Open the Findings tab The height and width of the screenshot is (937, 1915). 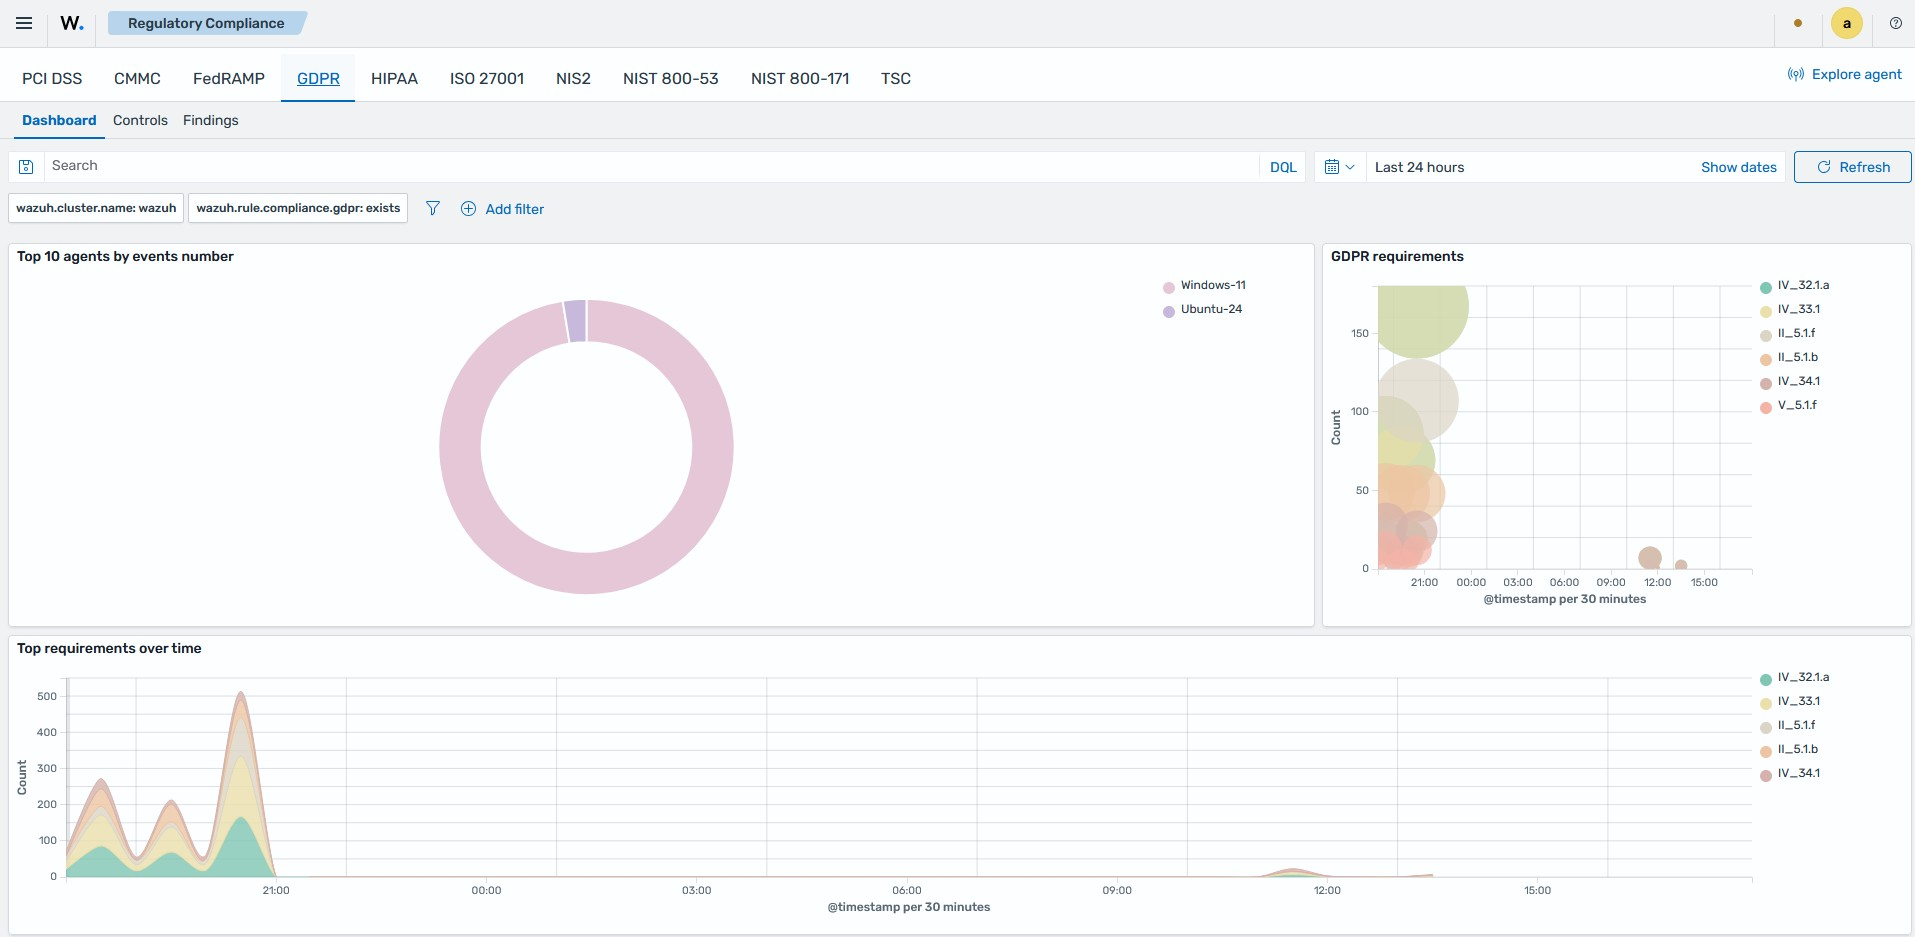[210, 120]
